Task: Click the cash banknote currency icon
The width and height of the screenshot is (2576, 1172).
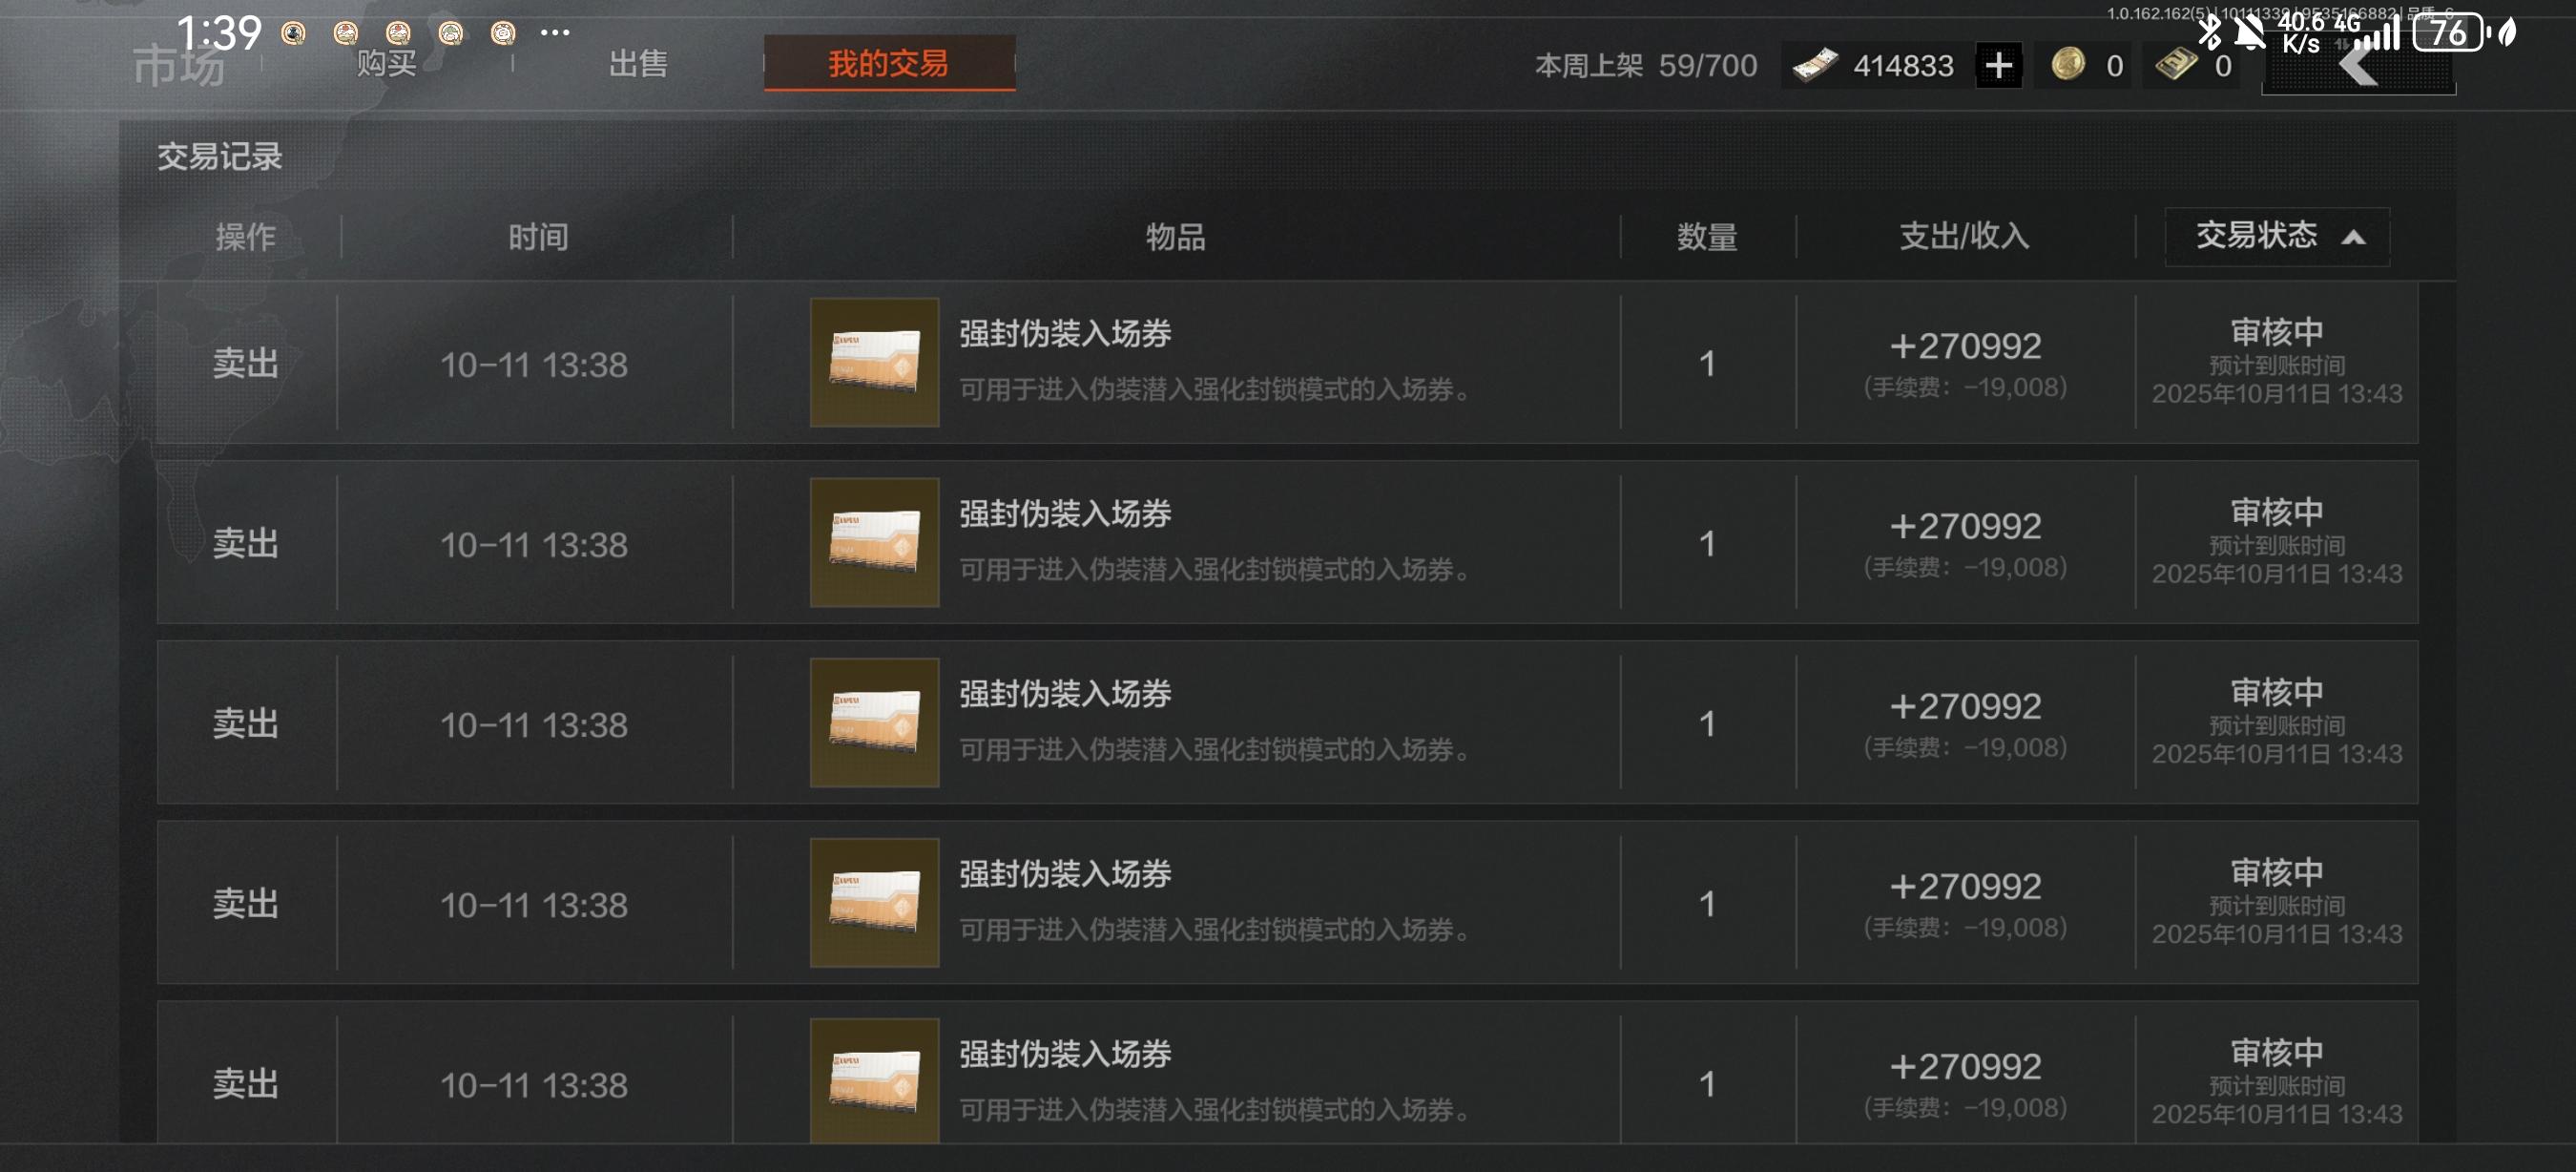Action: point(1816,66)
